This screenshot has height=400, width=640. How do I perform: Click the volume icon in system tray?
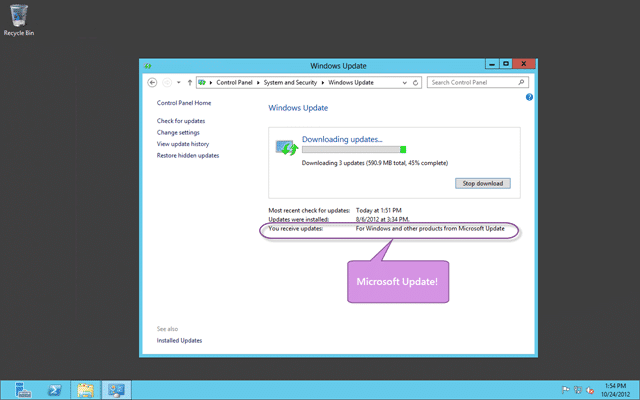tap(590, 390)
